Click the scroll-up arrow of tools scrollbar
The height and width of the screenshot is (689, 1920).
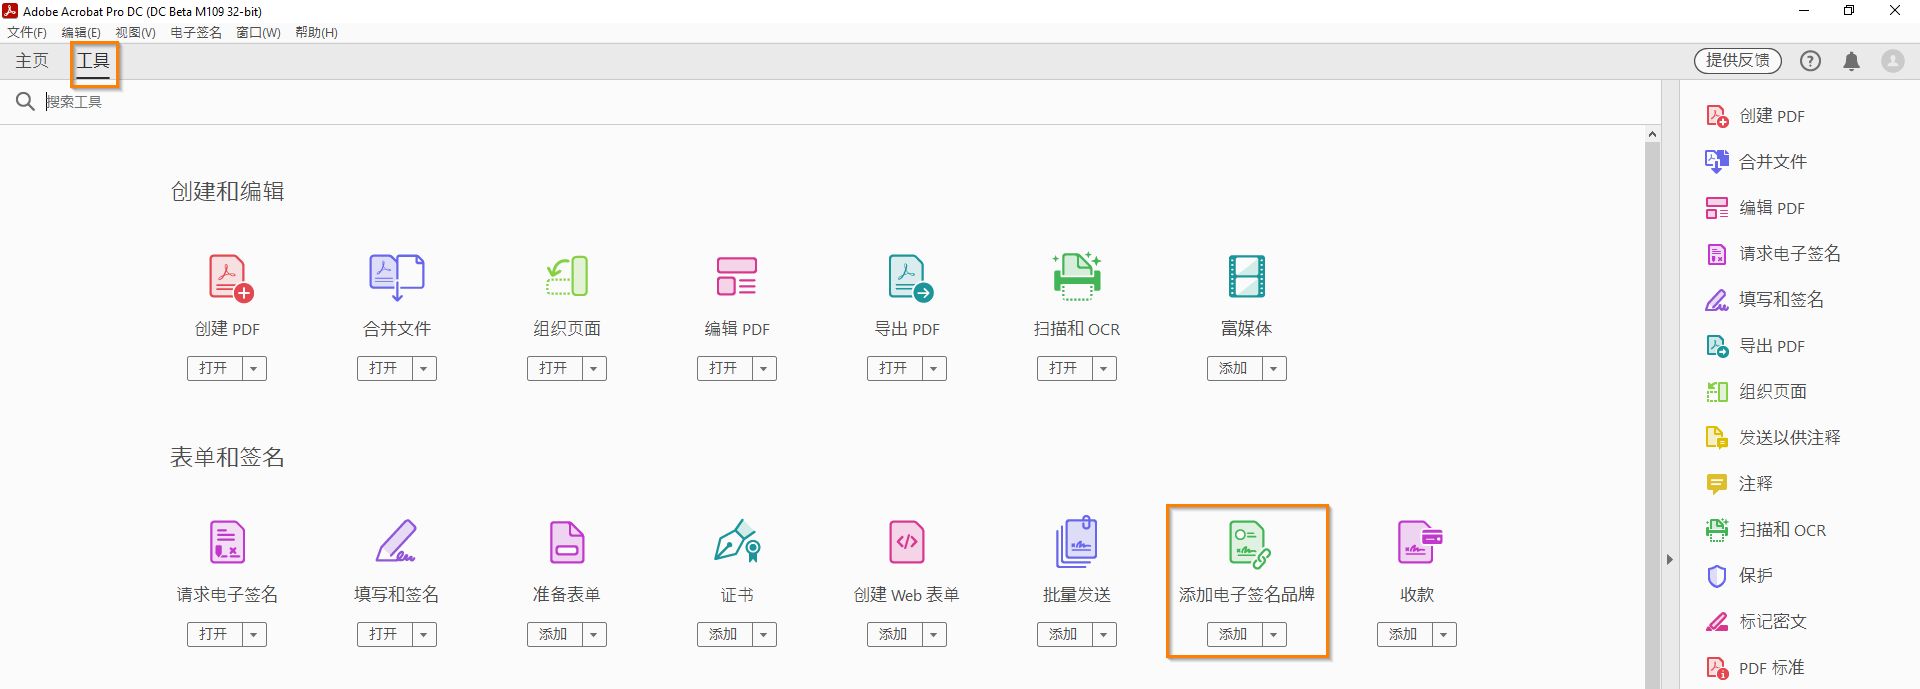1652,134
